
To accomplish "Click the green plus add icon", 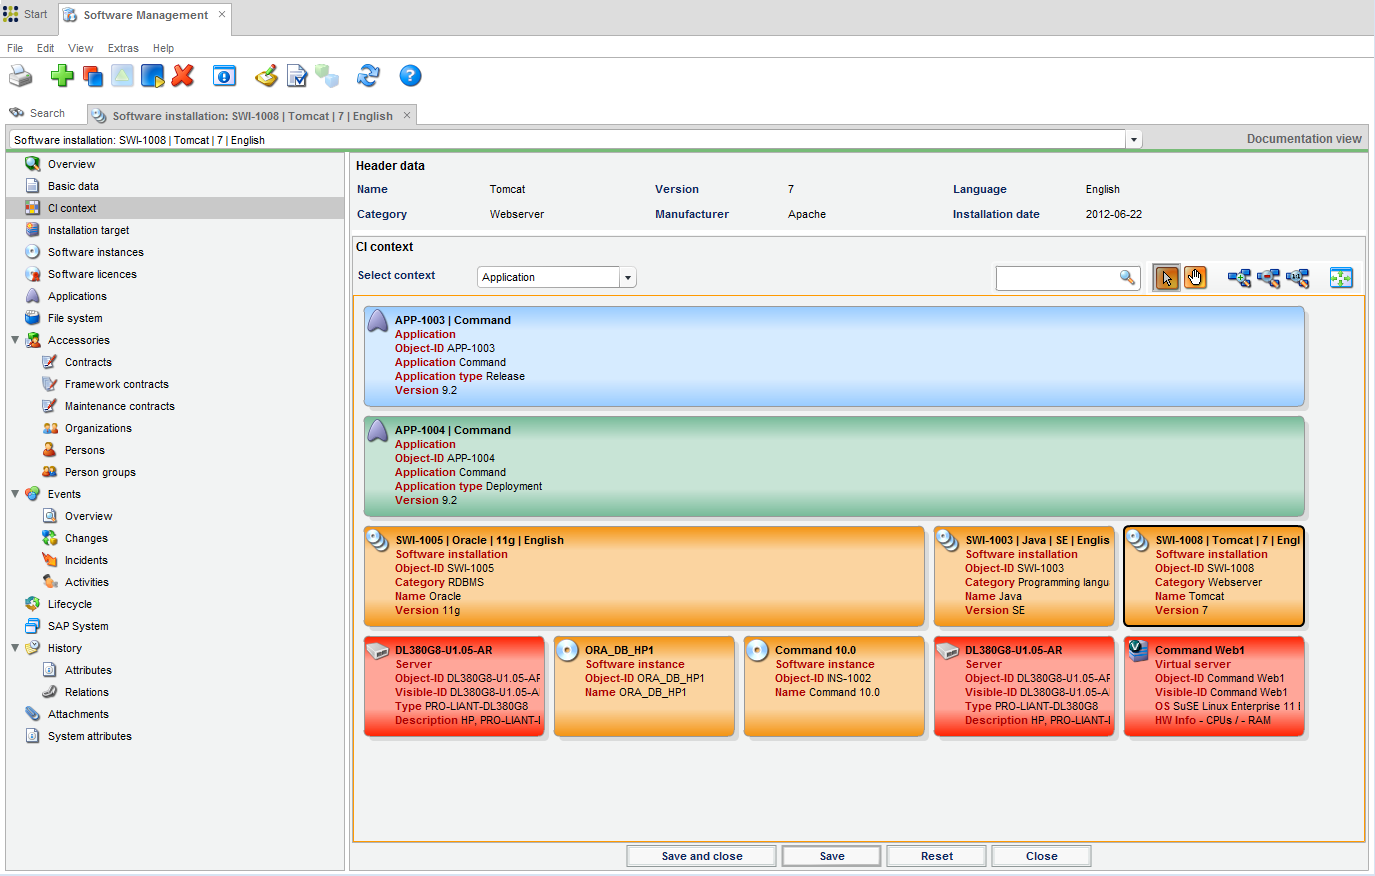I will 62,76.
